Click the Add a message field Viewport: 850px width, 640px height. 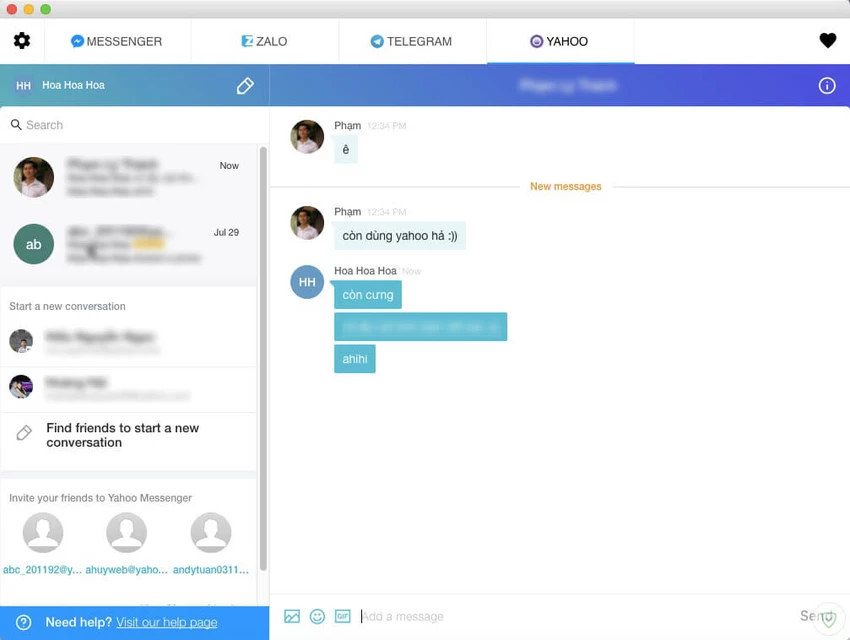575,616
